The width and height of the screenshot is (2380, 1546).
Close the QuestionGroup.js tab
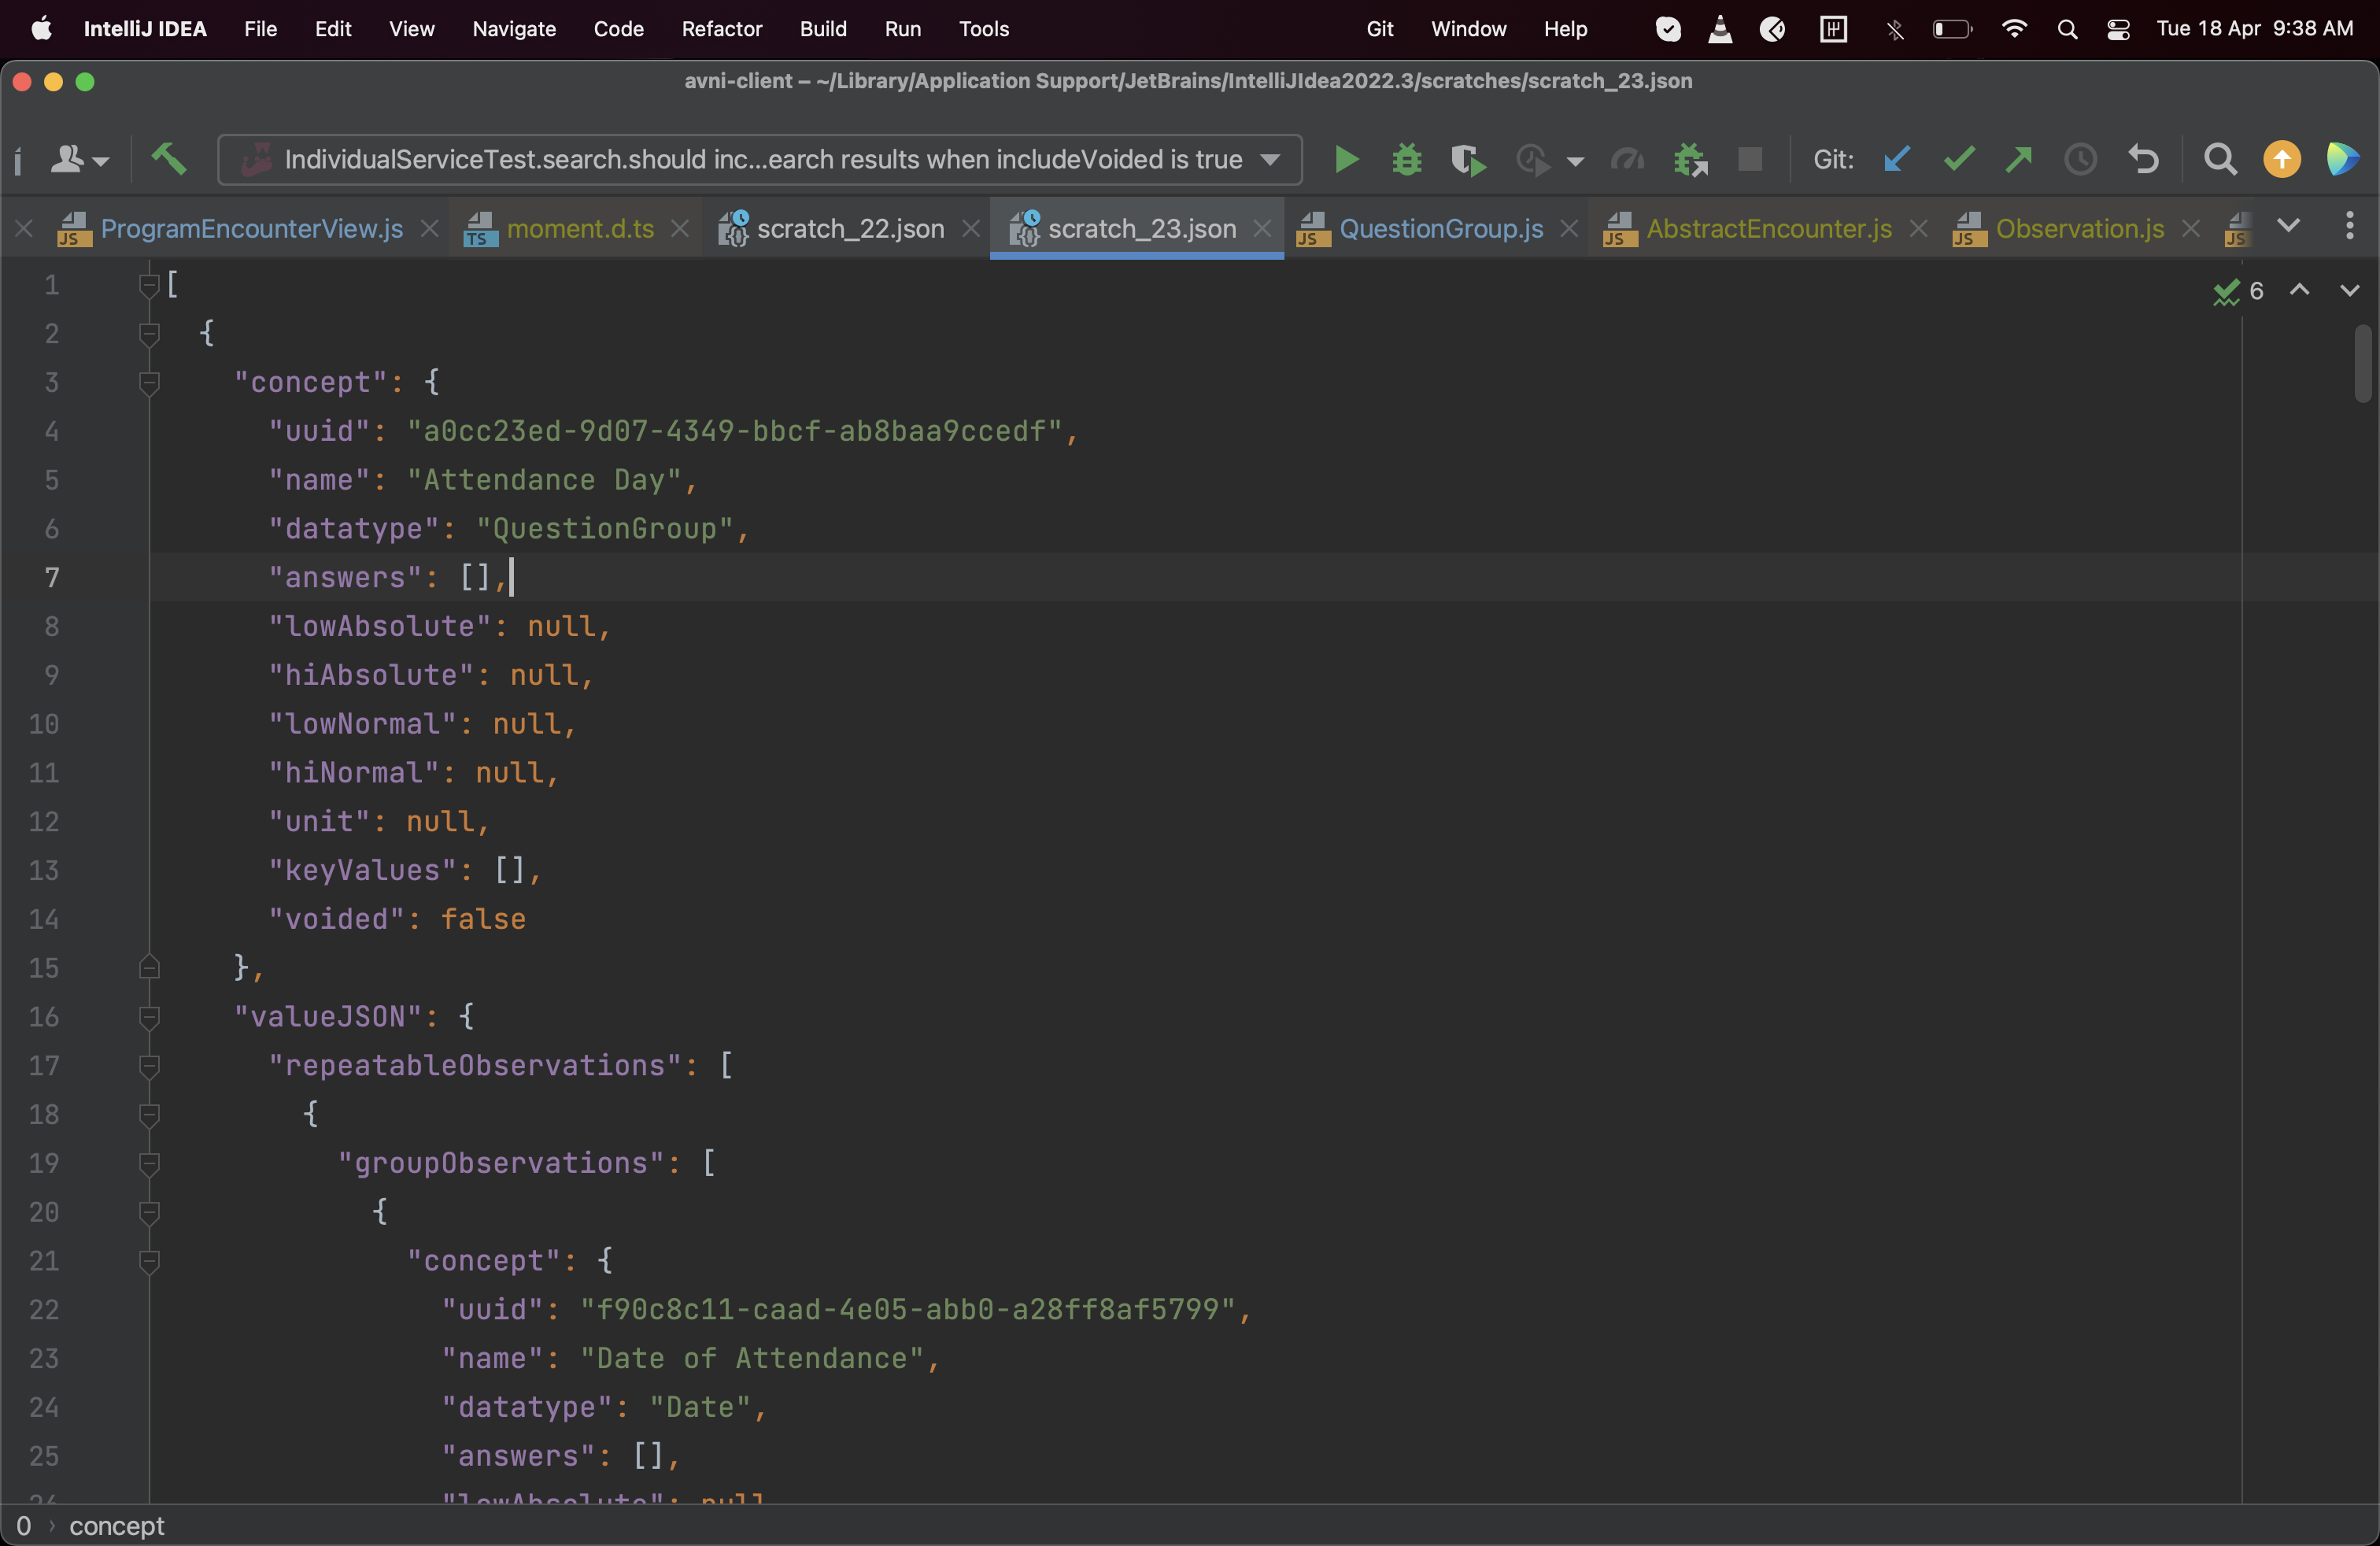click(1568, 228)
